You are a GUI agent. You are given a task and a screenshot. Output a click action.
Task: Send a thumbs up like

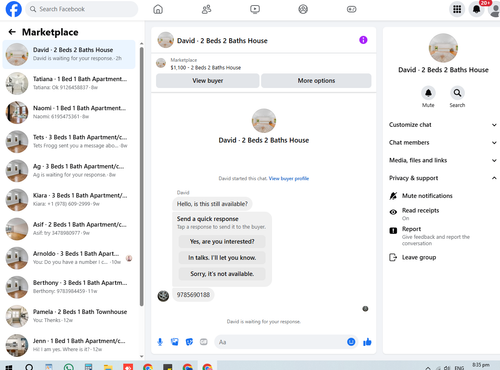(x=367, y=342)
